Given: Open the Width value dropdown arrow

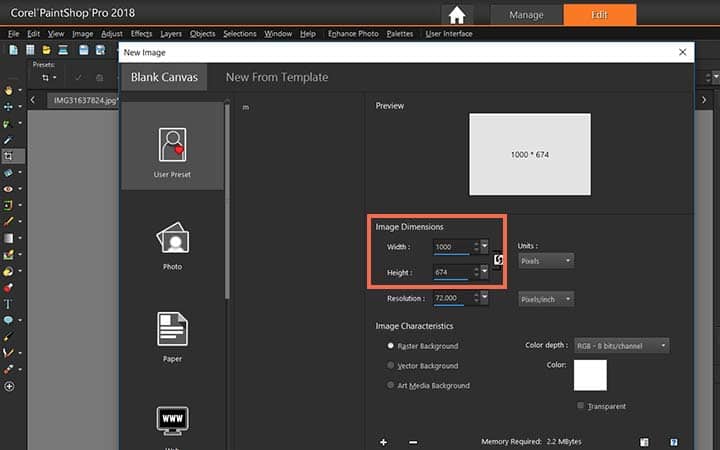Looking at the screenshot, I should pos(484,247).
